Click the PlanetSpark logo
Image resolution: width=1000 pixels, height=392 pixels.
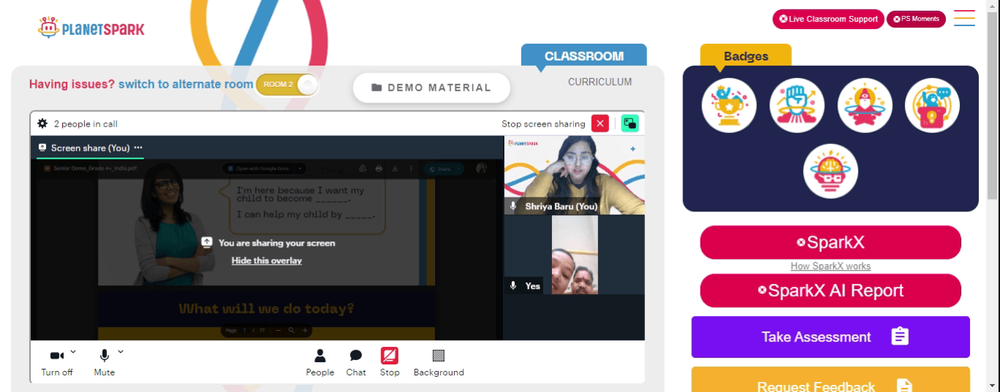91,28
